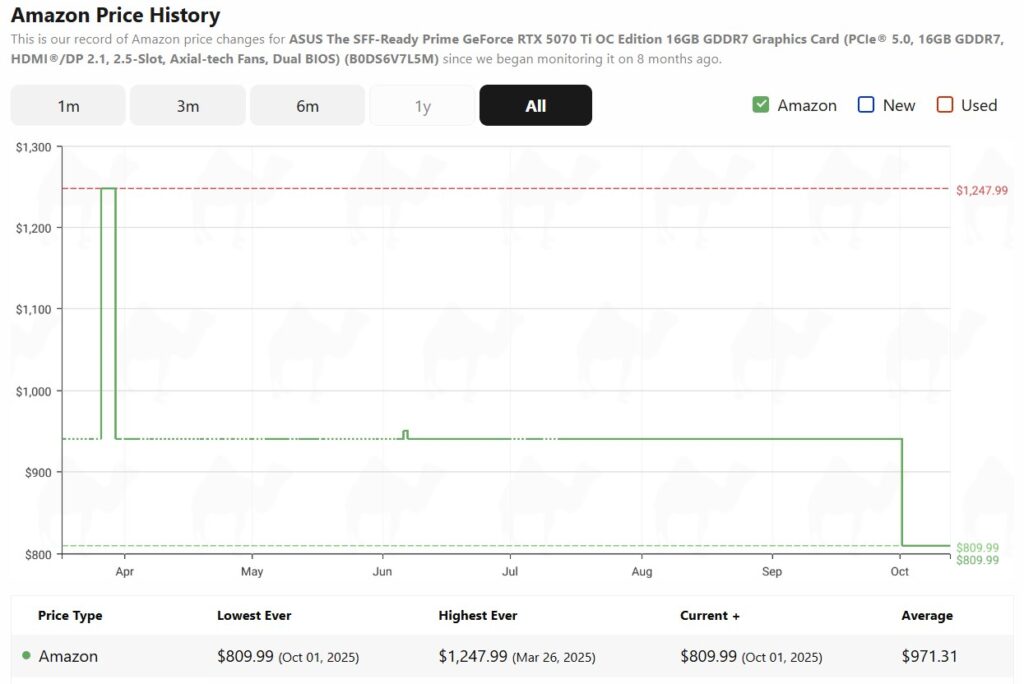
Task: Select the All time range button
Action: 535,106
